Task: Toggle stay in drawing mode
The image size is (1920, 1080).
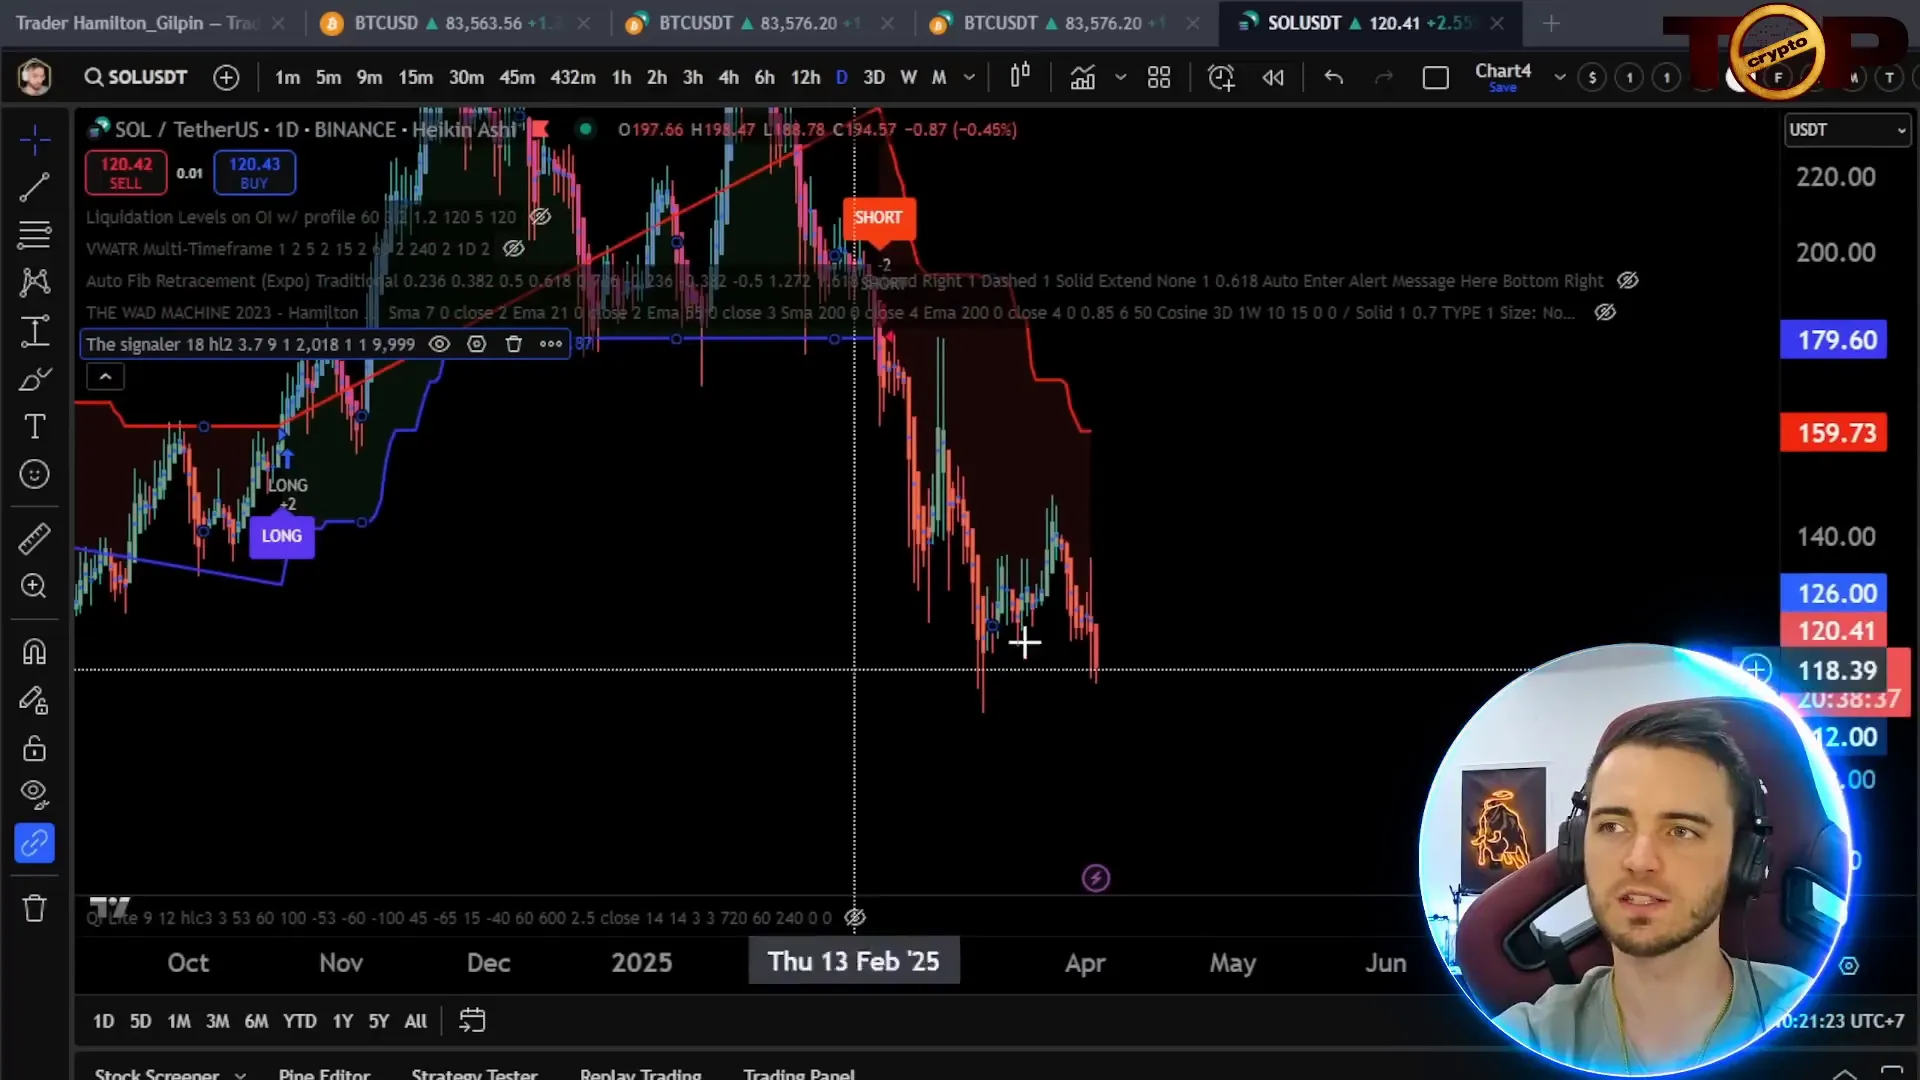Action: click(x=34, y=700)
